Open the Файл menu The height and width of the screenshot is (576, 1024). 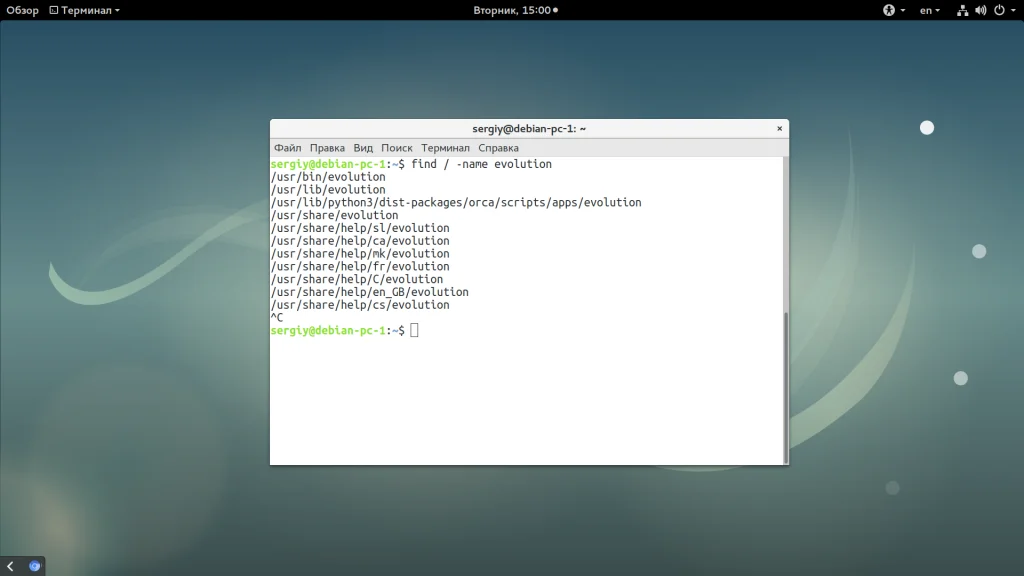[x=287, y=148]
